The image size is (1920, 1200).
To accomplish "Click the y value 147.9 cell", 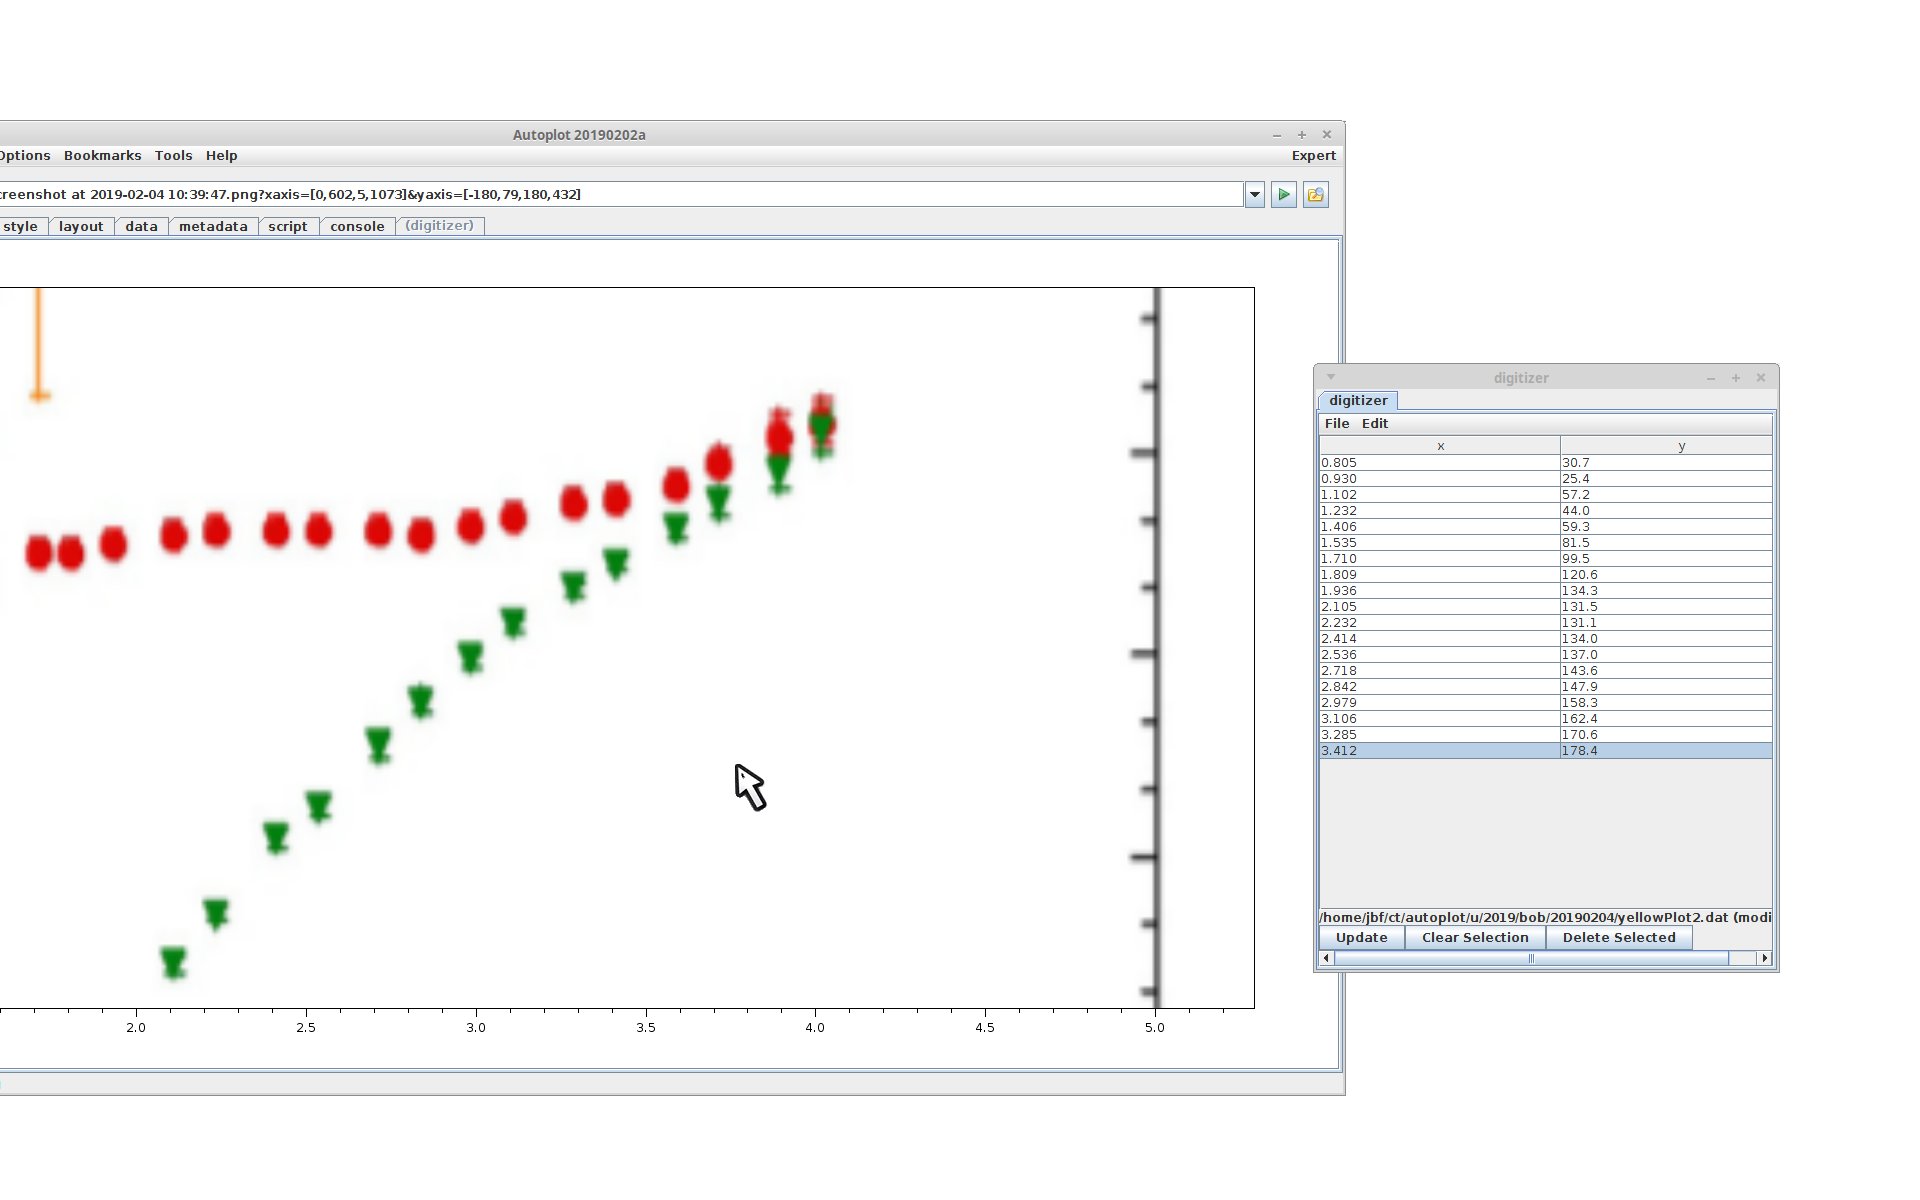I will pyautogui.click(x=1667, y=687).
